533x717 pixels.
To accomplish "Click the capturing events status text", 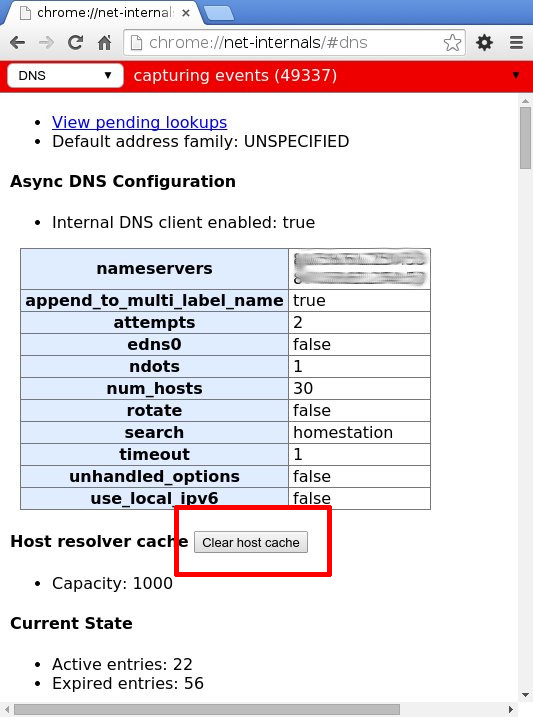I will (x=235, y=75).
